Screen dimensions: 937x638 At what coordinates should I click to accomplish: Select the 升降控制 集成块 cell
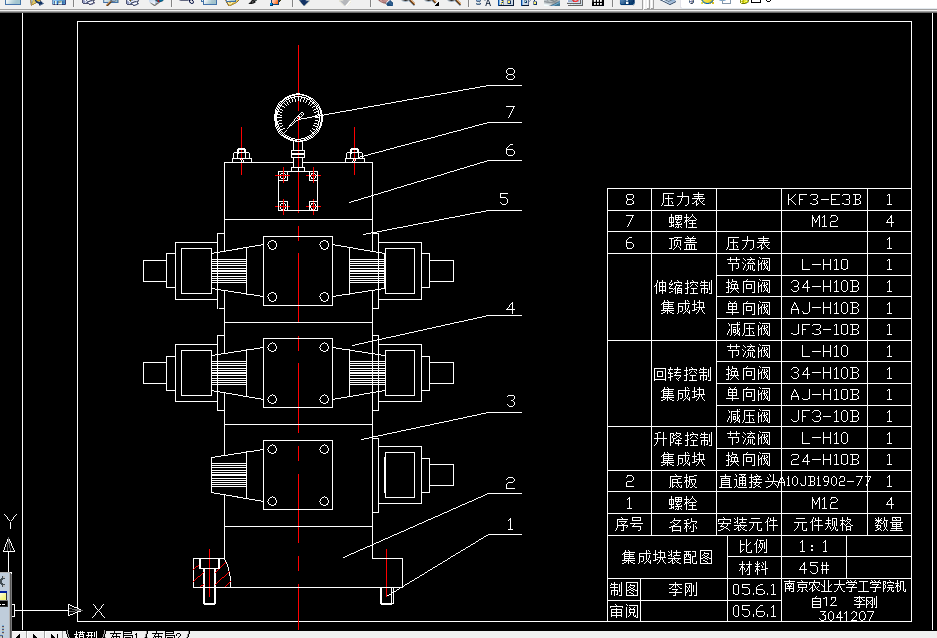tap(683, 449)
